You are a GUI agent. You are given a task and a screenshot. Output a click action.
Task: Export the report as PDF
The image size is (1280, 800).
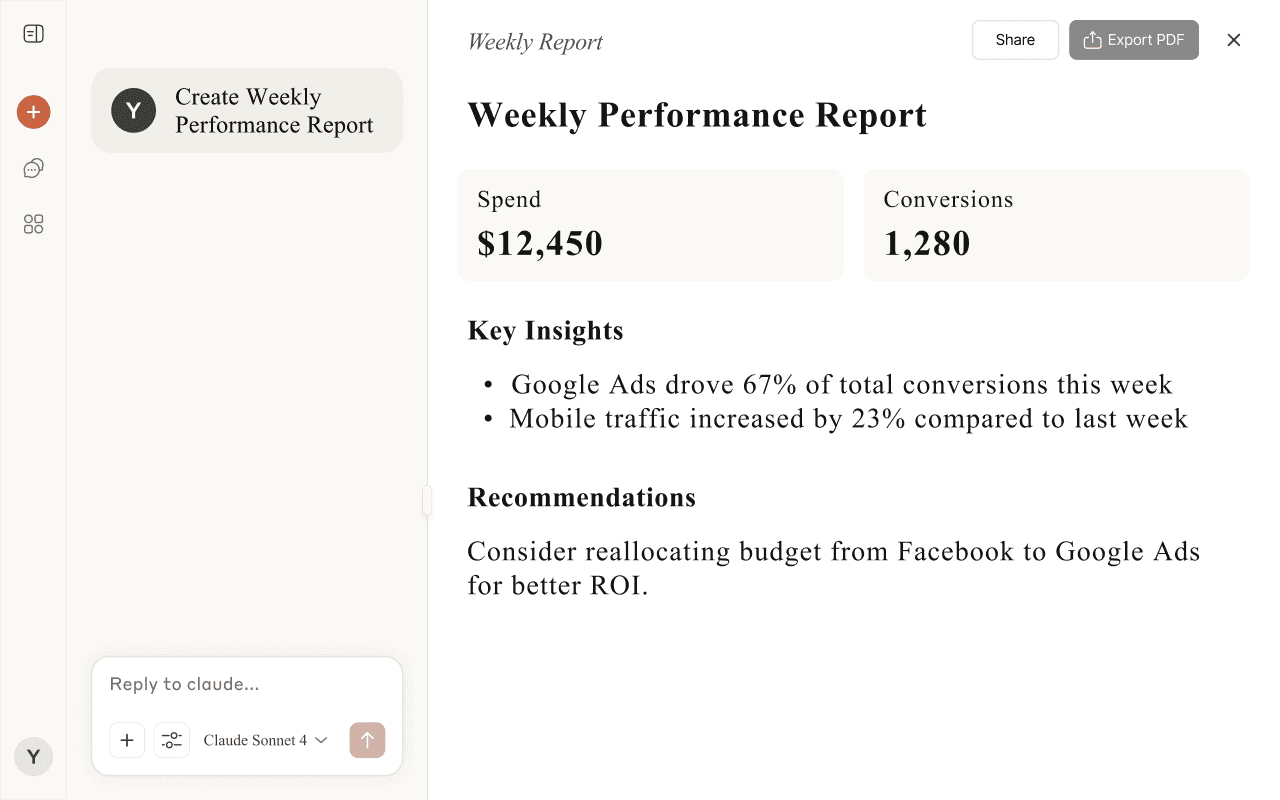(x=1133, y=40)
